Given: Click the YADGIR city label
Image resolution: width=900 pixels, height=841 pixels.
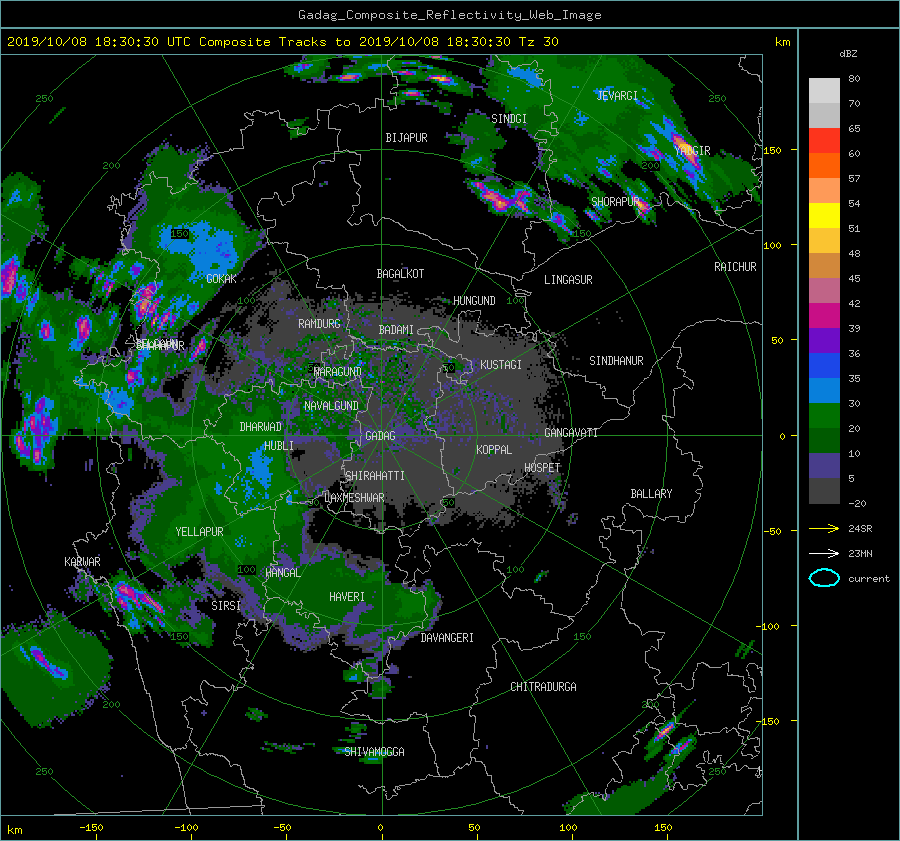Looking at the screenshot, I should pos(692,151).
